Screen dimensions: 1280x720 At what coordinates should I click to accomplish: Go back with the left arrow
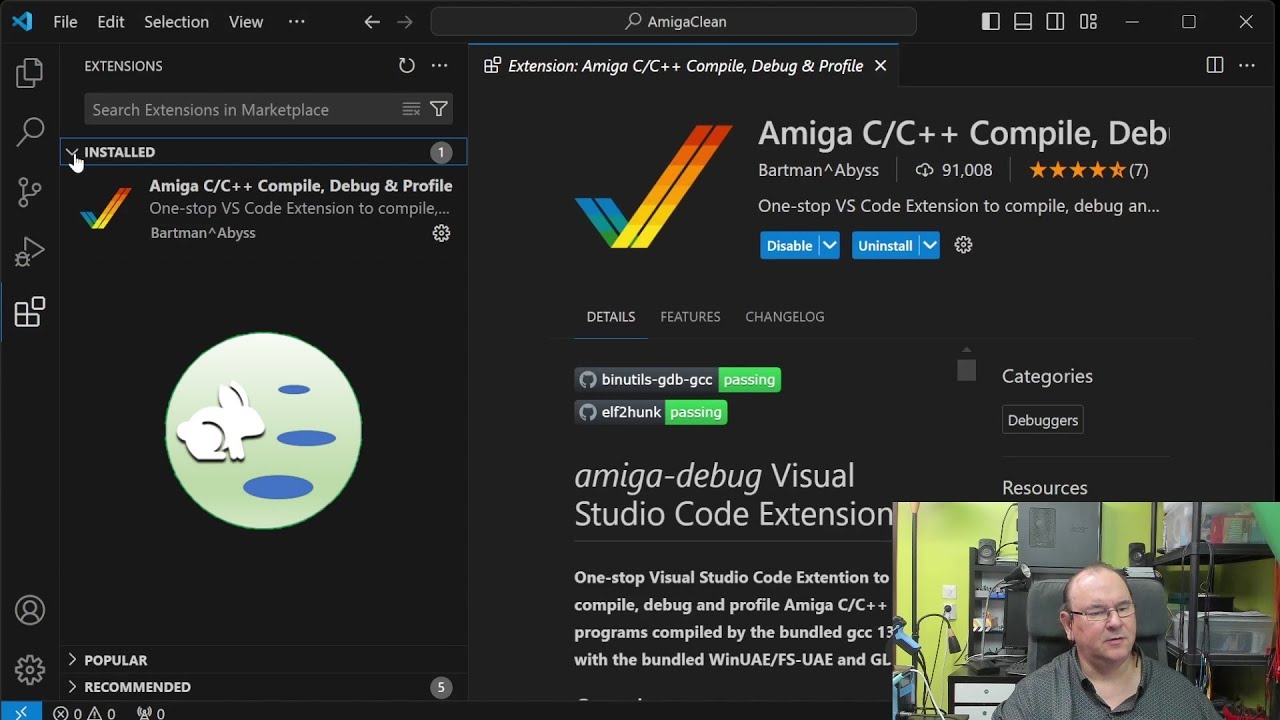372,22
